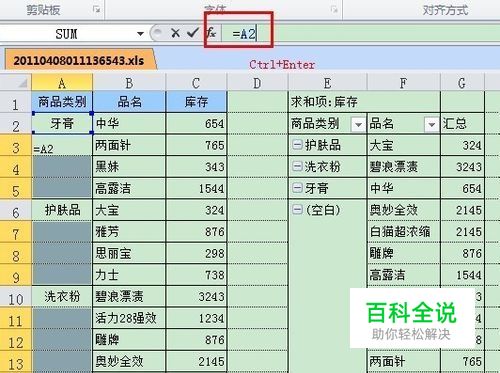Open the 字体 group dialog launcher
Image resolution: width=500 pixels, height=373 pixels.
click(334, 10)
